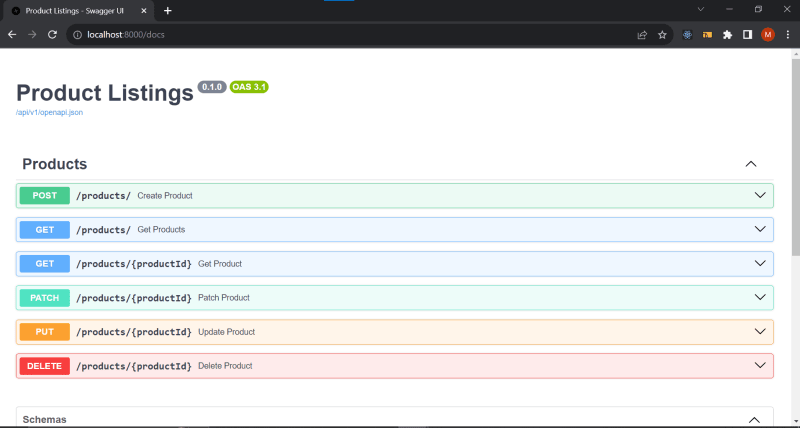This screenshot has height=428, width=800.
Task: Open the Extensions puzzle-piece menu
Action: pos(728,35)
